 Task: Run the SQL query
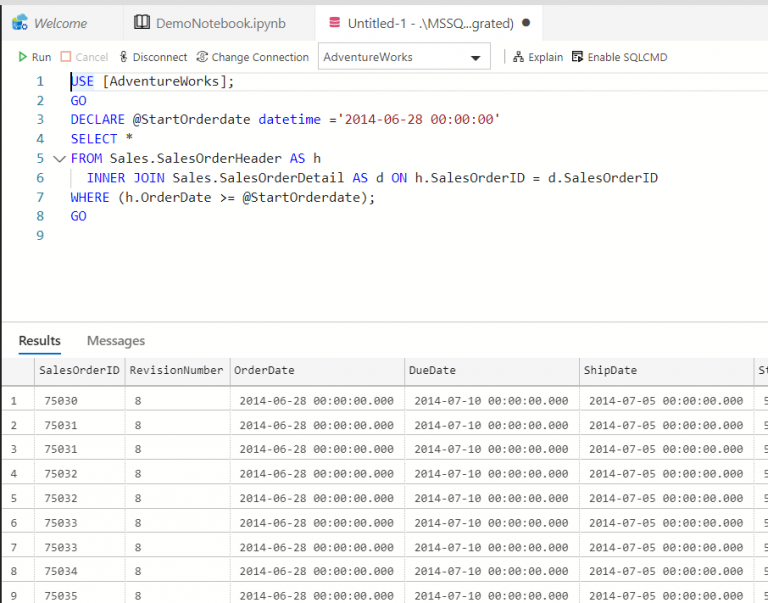(x=34, y=57)
